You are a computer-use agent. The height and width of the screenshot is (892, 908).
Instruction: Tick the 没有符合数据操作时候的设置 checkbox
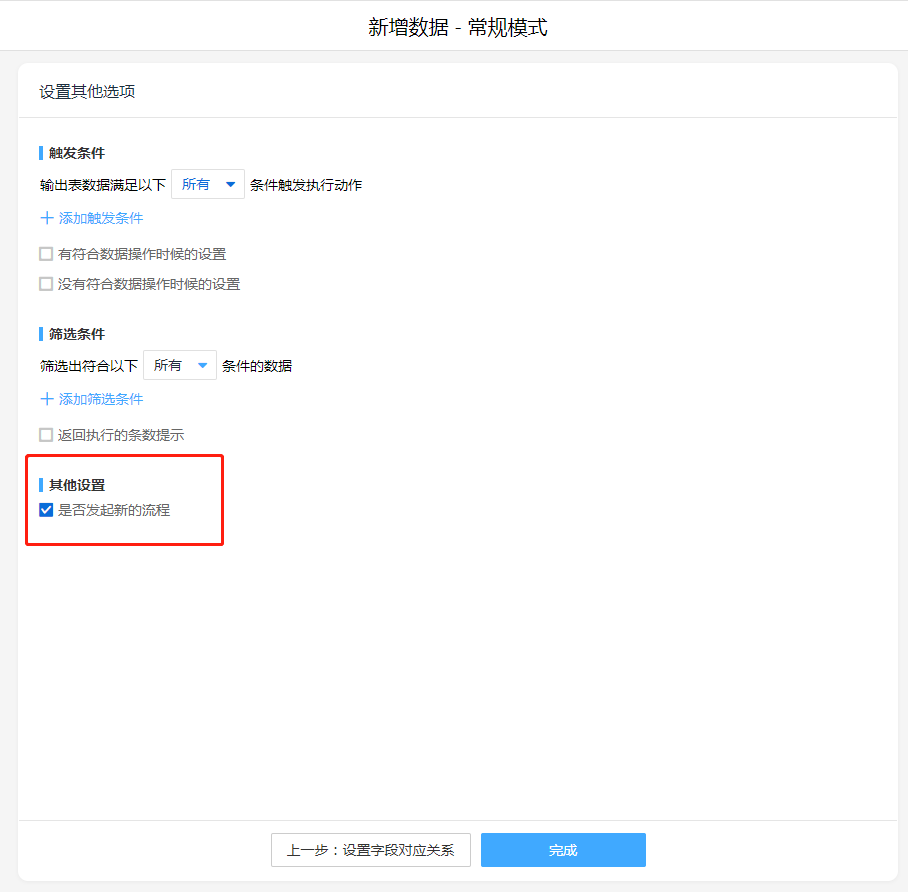(x=46, y=284)
